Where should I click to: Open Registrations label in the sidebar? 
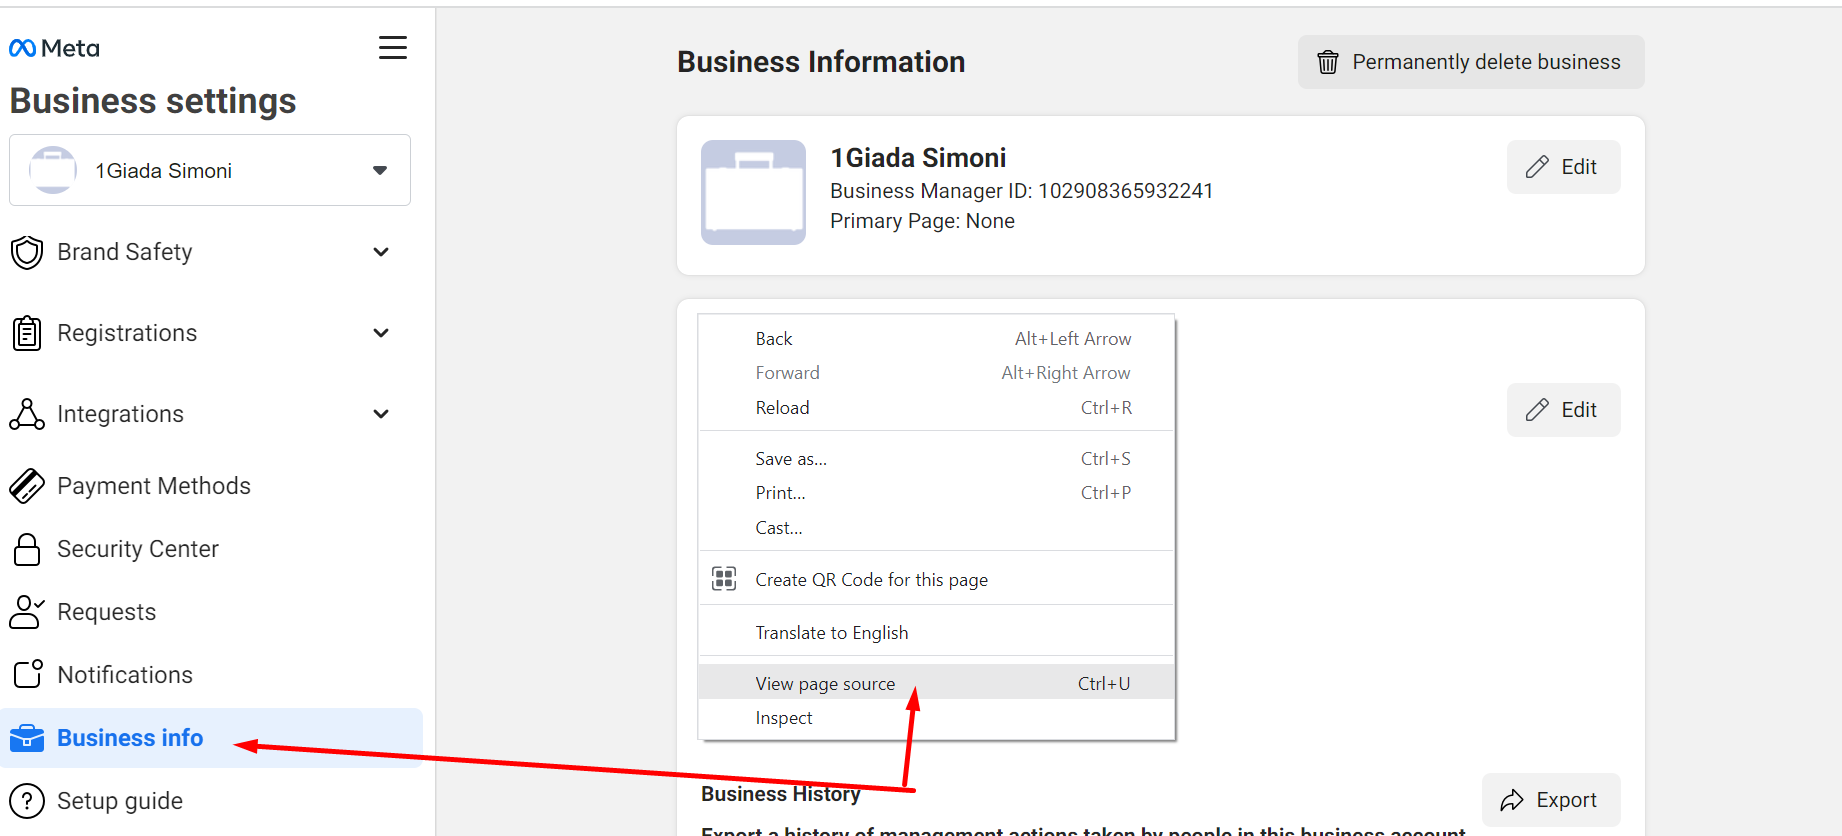(x=127, y=333)
